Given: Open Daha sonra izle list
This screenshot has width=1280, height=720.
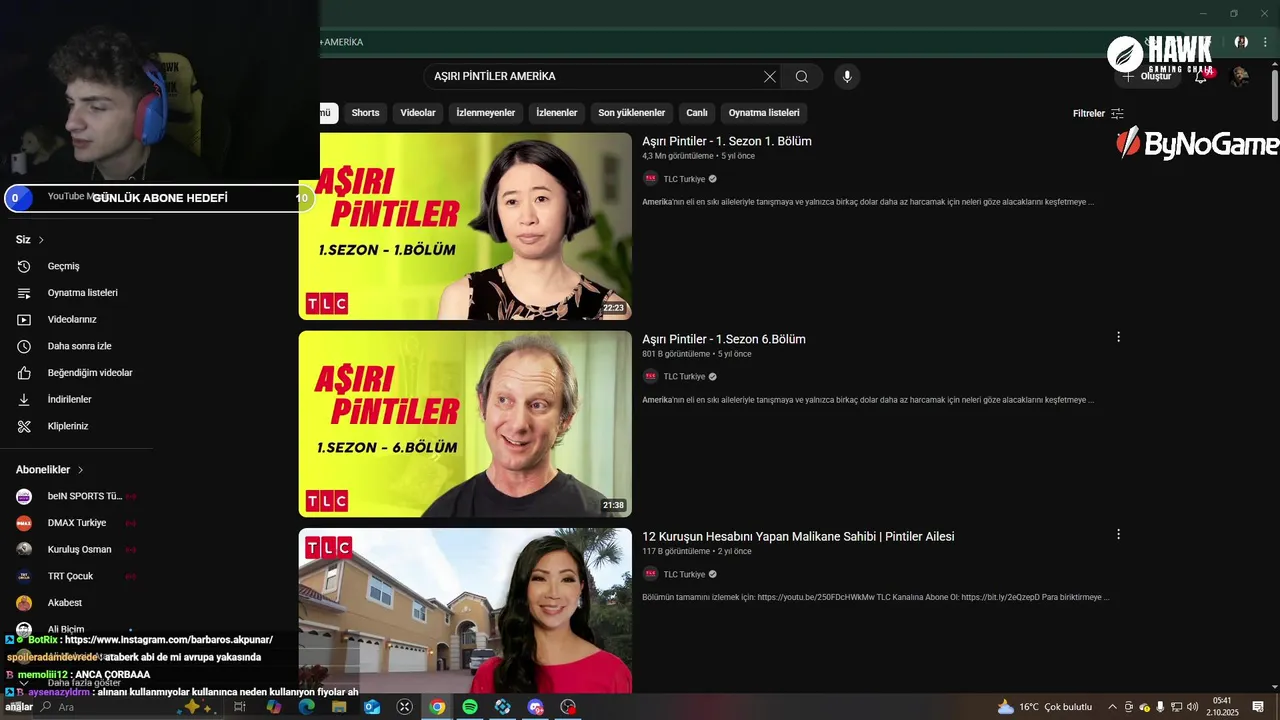Looking at the screenshot, I should [x=78, y=346].
